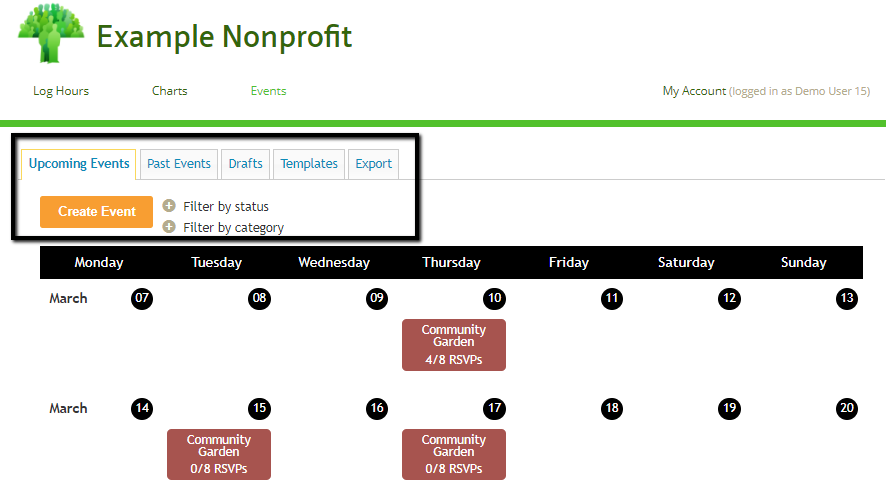This screenshot has height=495, width=886.
Task: Open the Log Hours menu item
Action: click(61, 91)
